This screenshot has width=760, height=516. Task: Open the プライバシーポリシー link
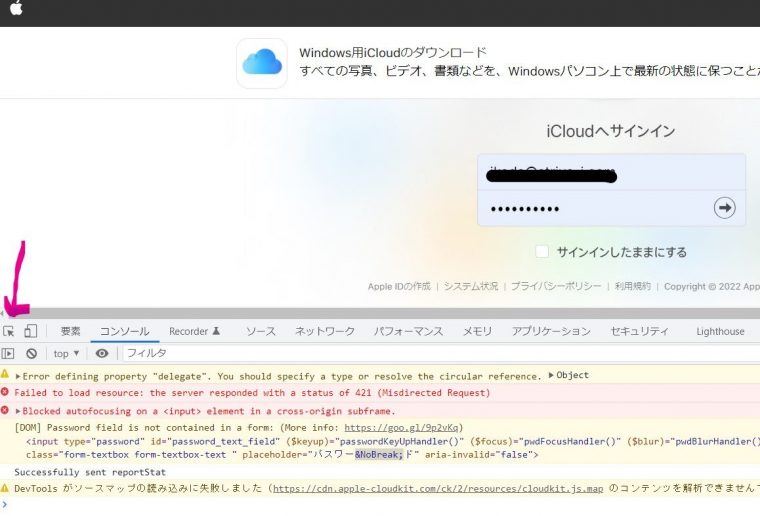[x=556, y=286]
